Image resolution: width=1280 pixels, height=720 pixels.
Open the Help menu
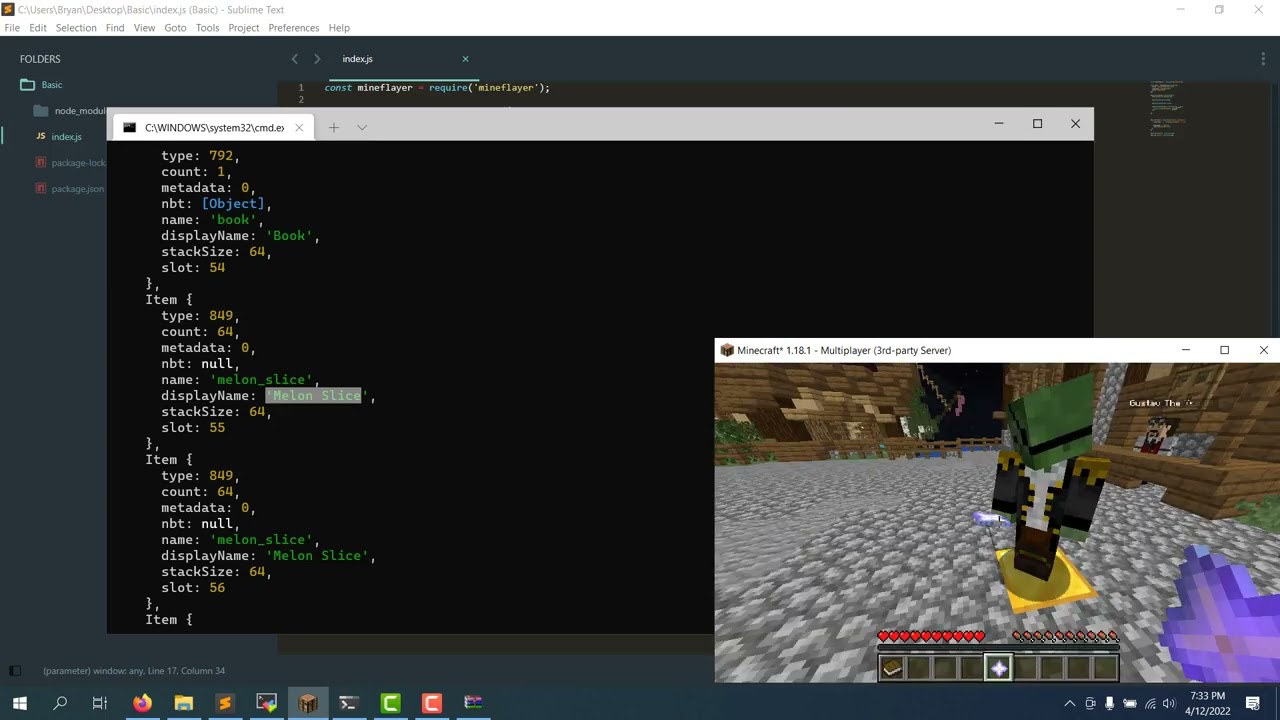(339, 28)
